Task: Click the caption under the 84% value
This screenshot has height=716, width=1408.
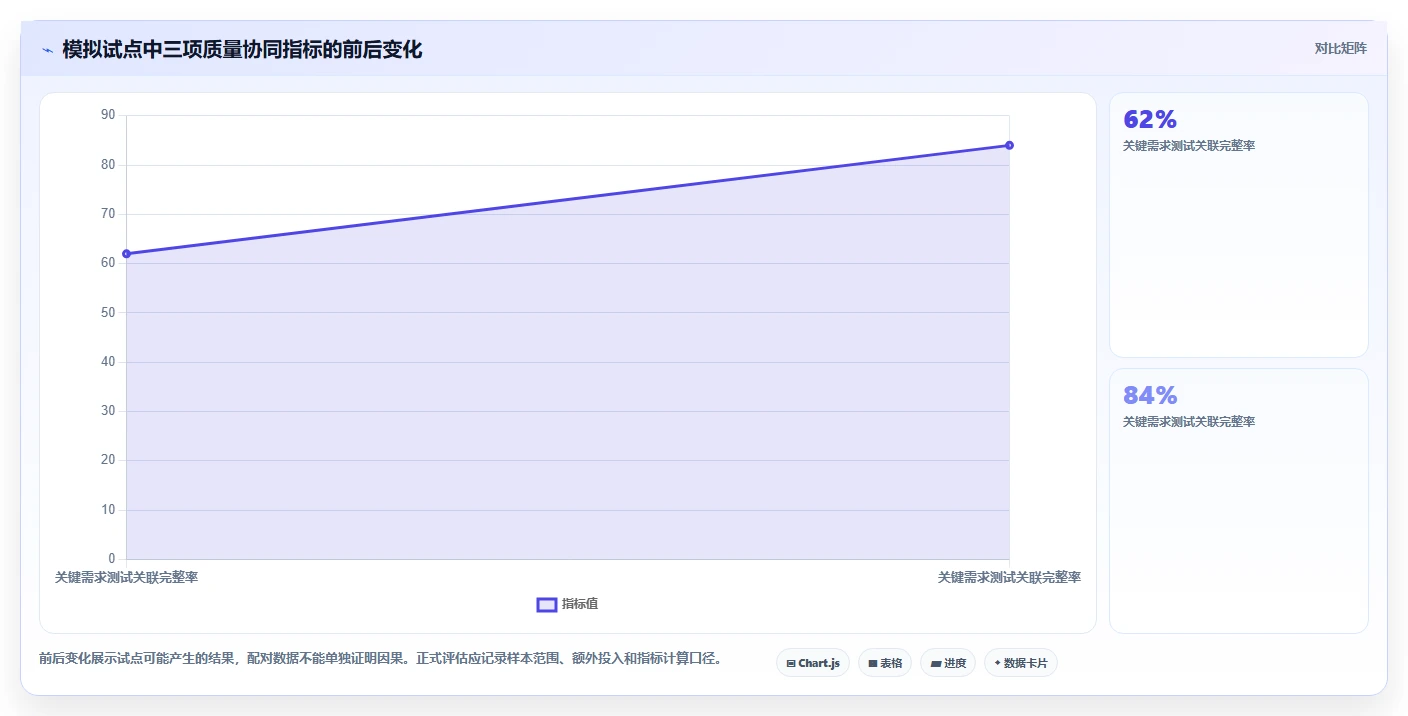Action: coord(1189,422)
